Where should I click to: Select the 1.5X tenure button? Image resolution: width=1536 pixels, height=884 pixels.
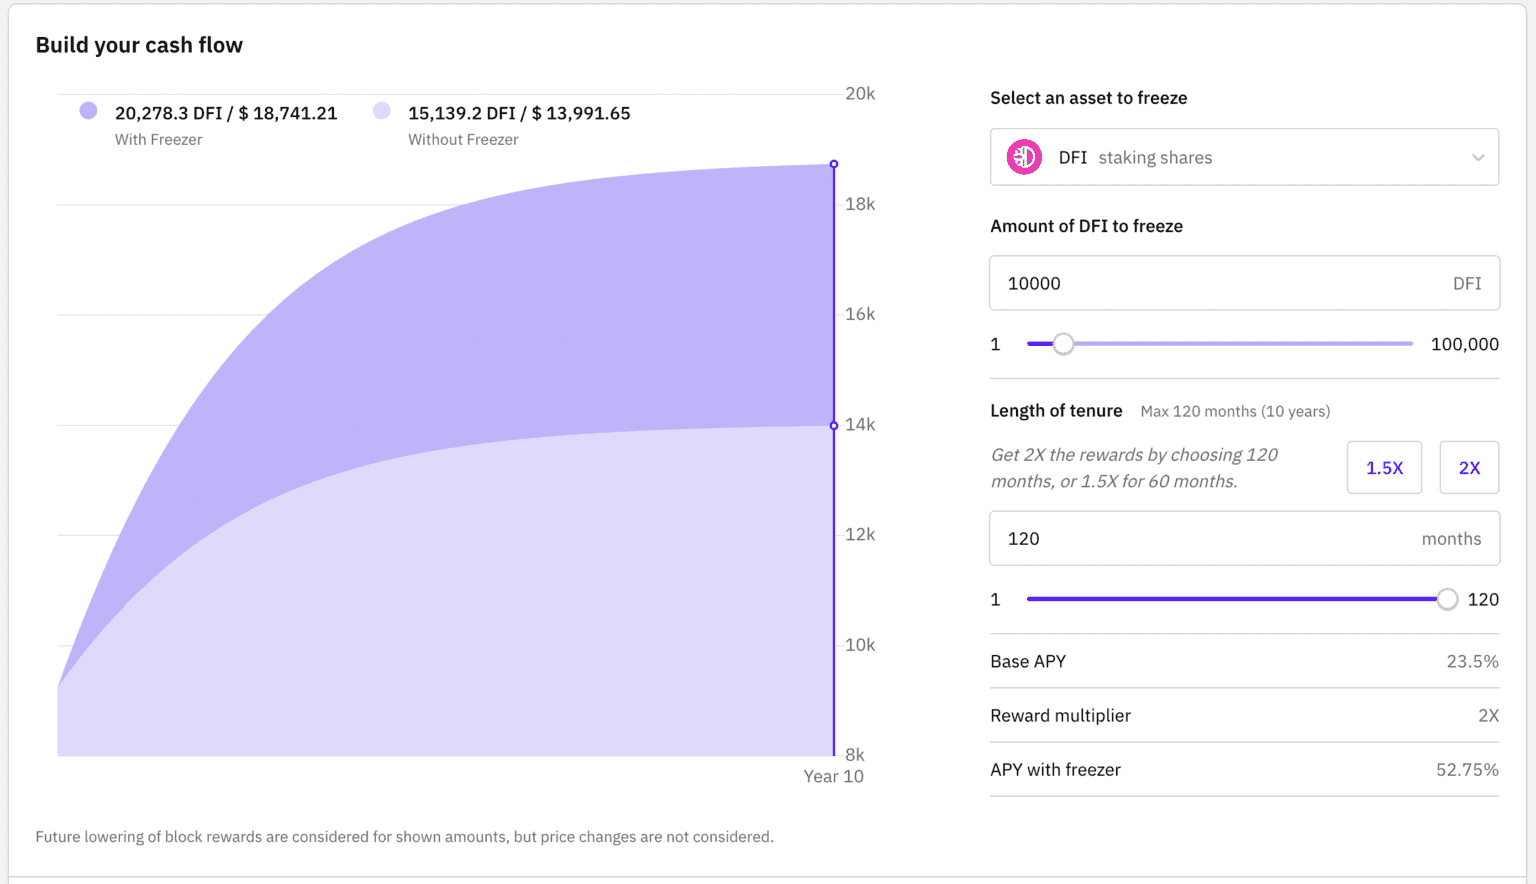pos(1384,468)
